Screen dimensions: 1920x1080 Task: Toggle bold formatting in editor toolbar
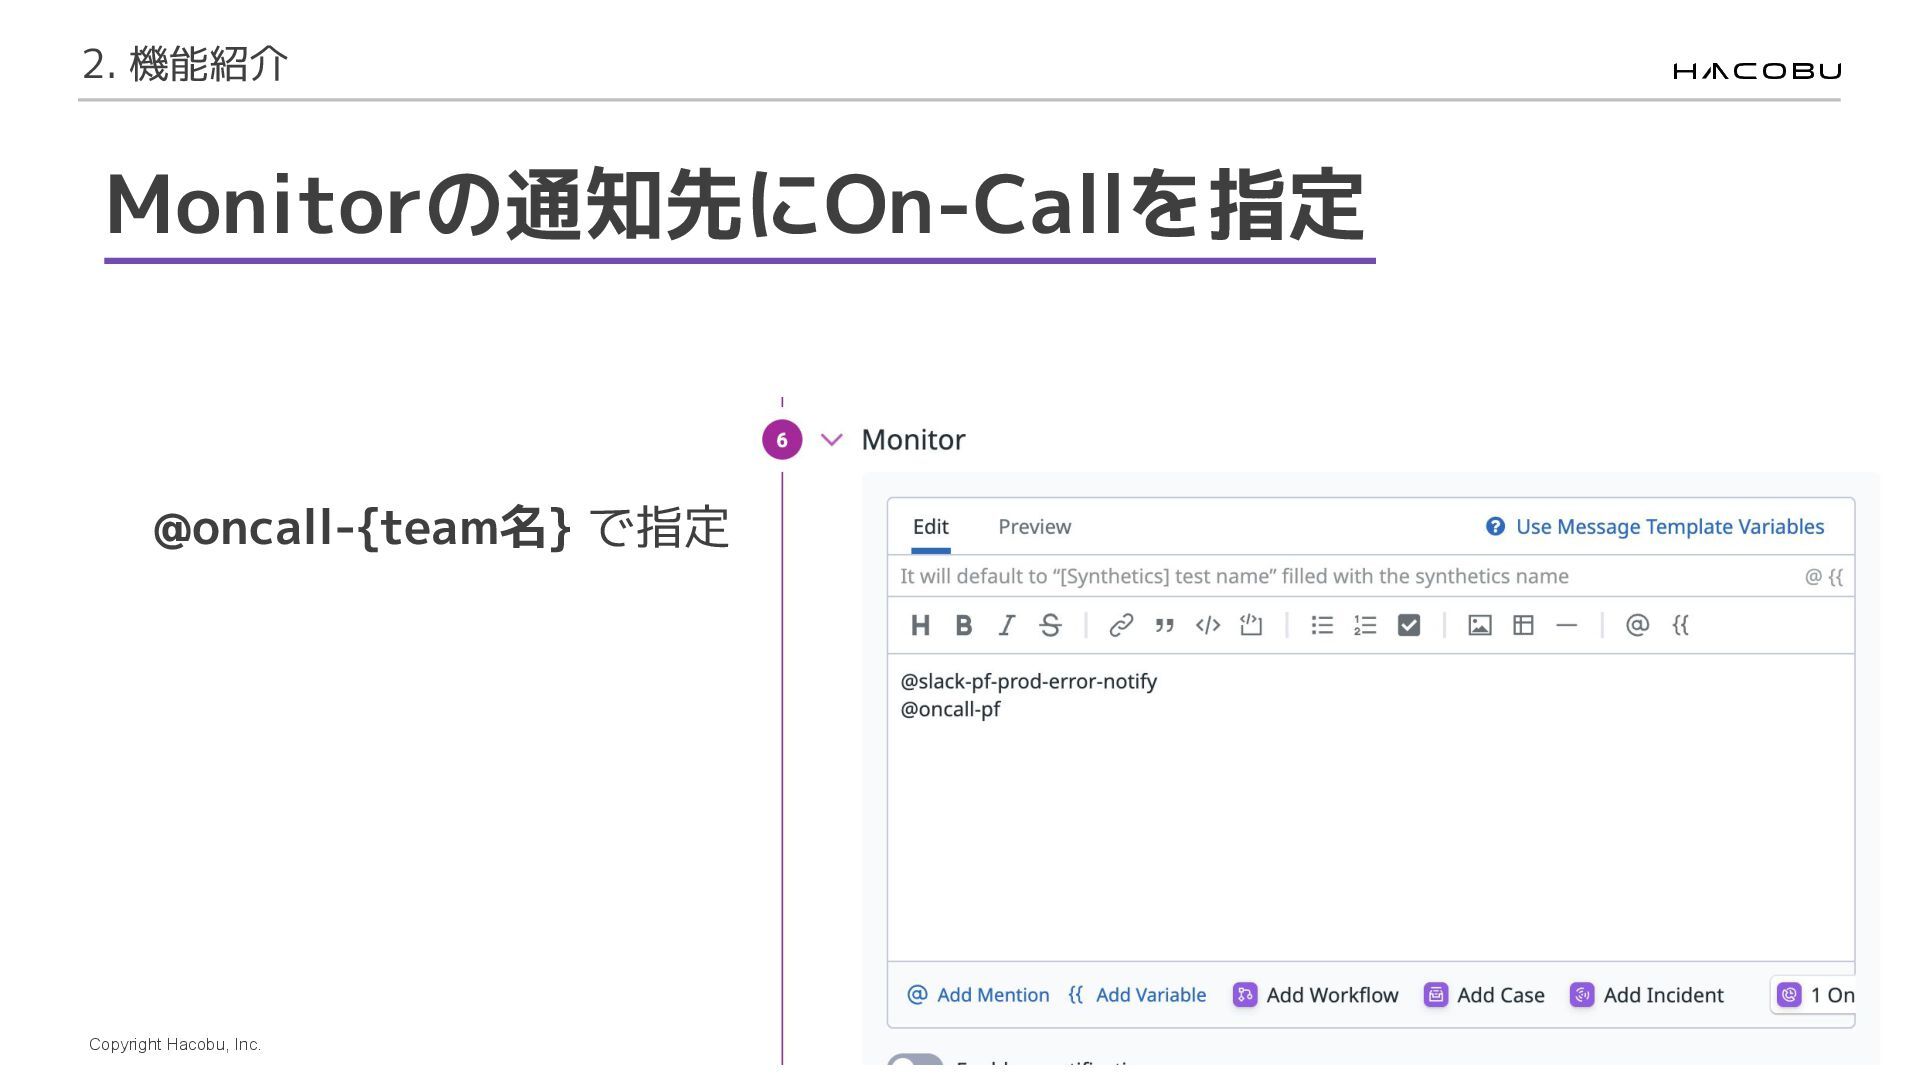click(x=963, y=626)
